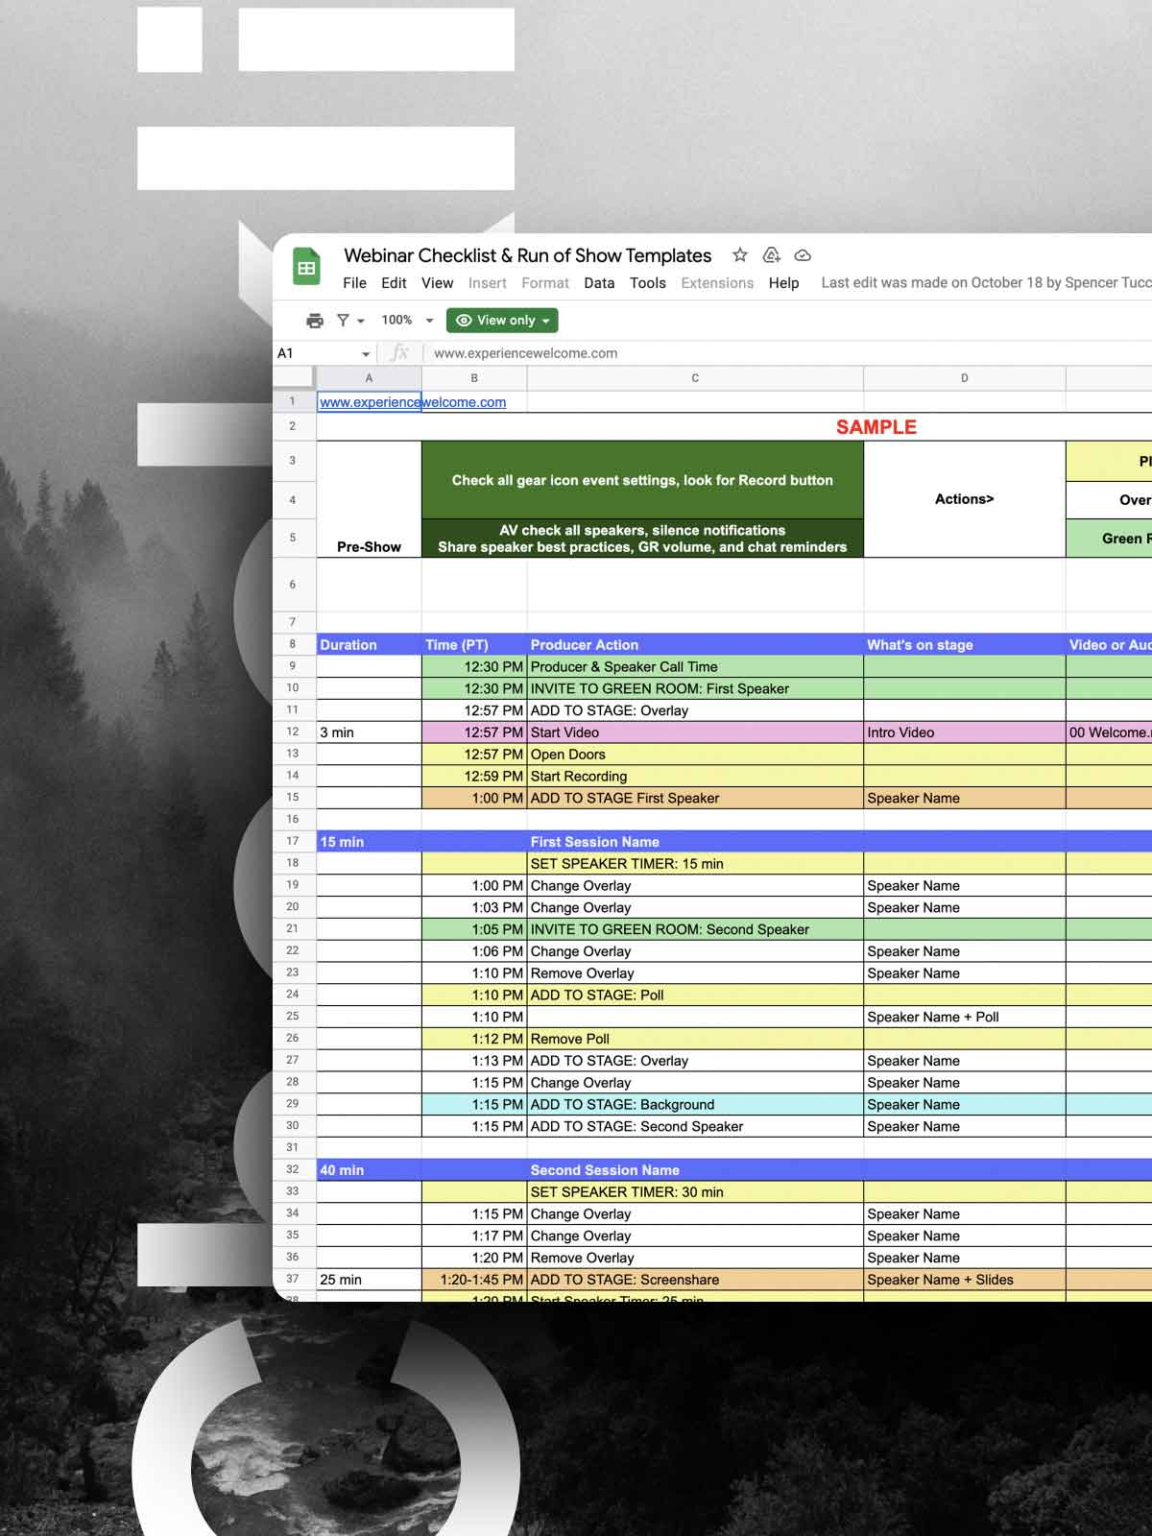1152x1536 pixels.
Task: Star the Webinar Checklist spreadsheet
Action: point(740,255)
